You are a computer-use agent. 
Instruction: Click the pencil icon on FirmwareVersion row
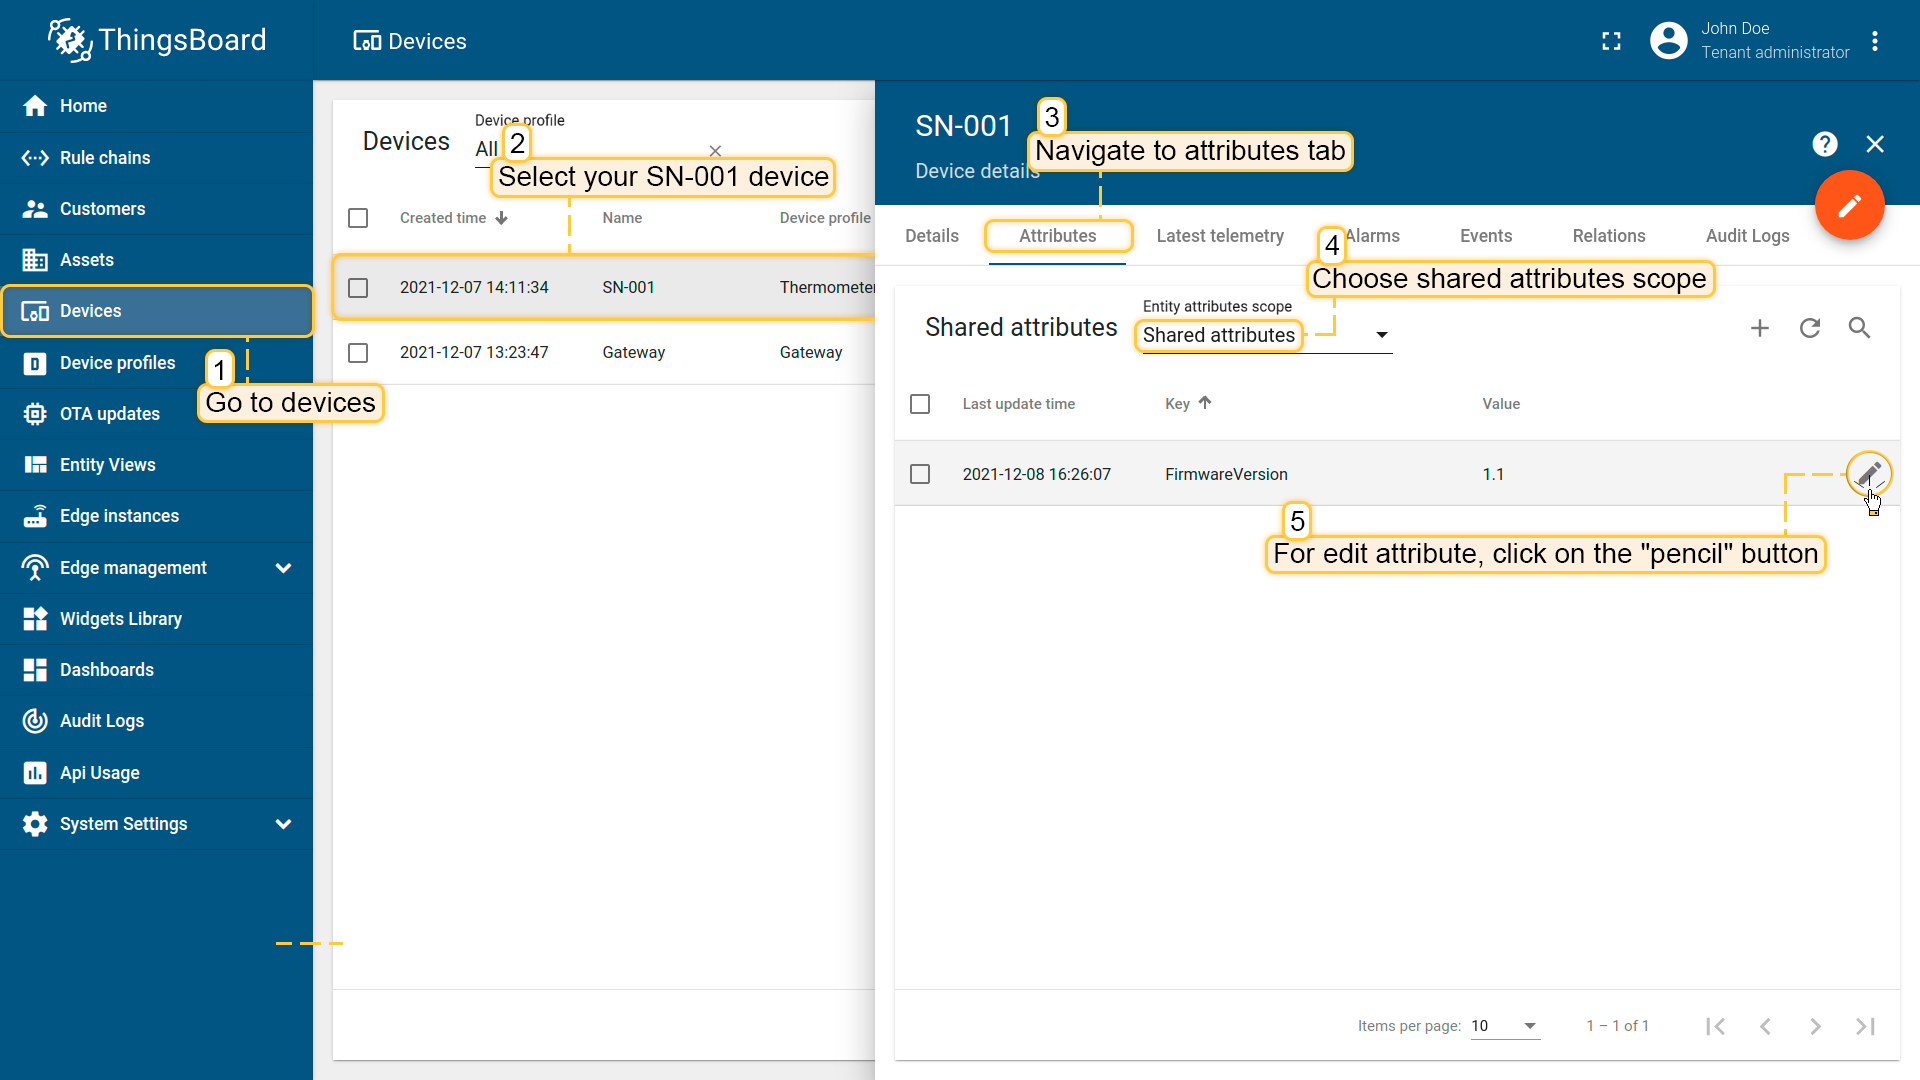click(1867, 474)
